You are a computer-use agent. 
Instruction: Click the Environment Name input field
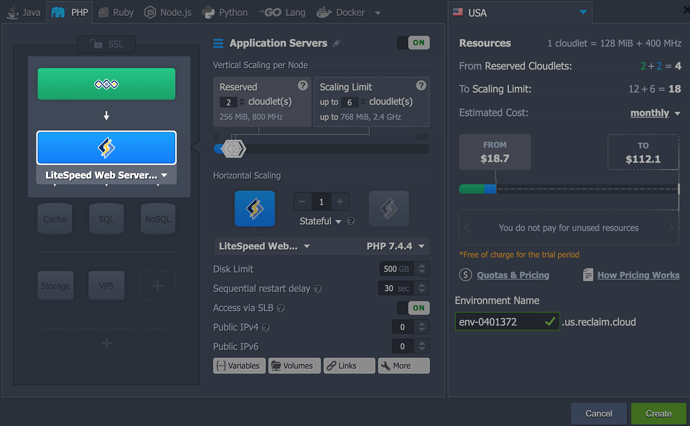coord(507,322)
